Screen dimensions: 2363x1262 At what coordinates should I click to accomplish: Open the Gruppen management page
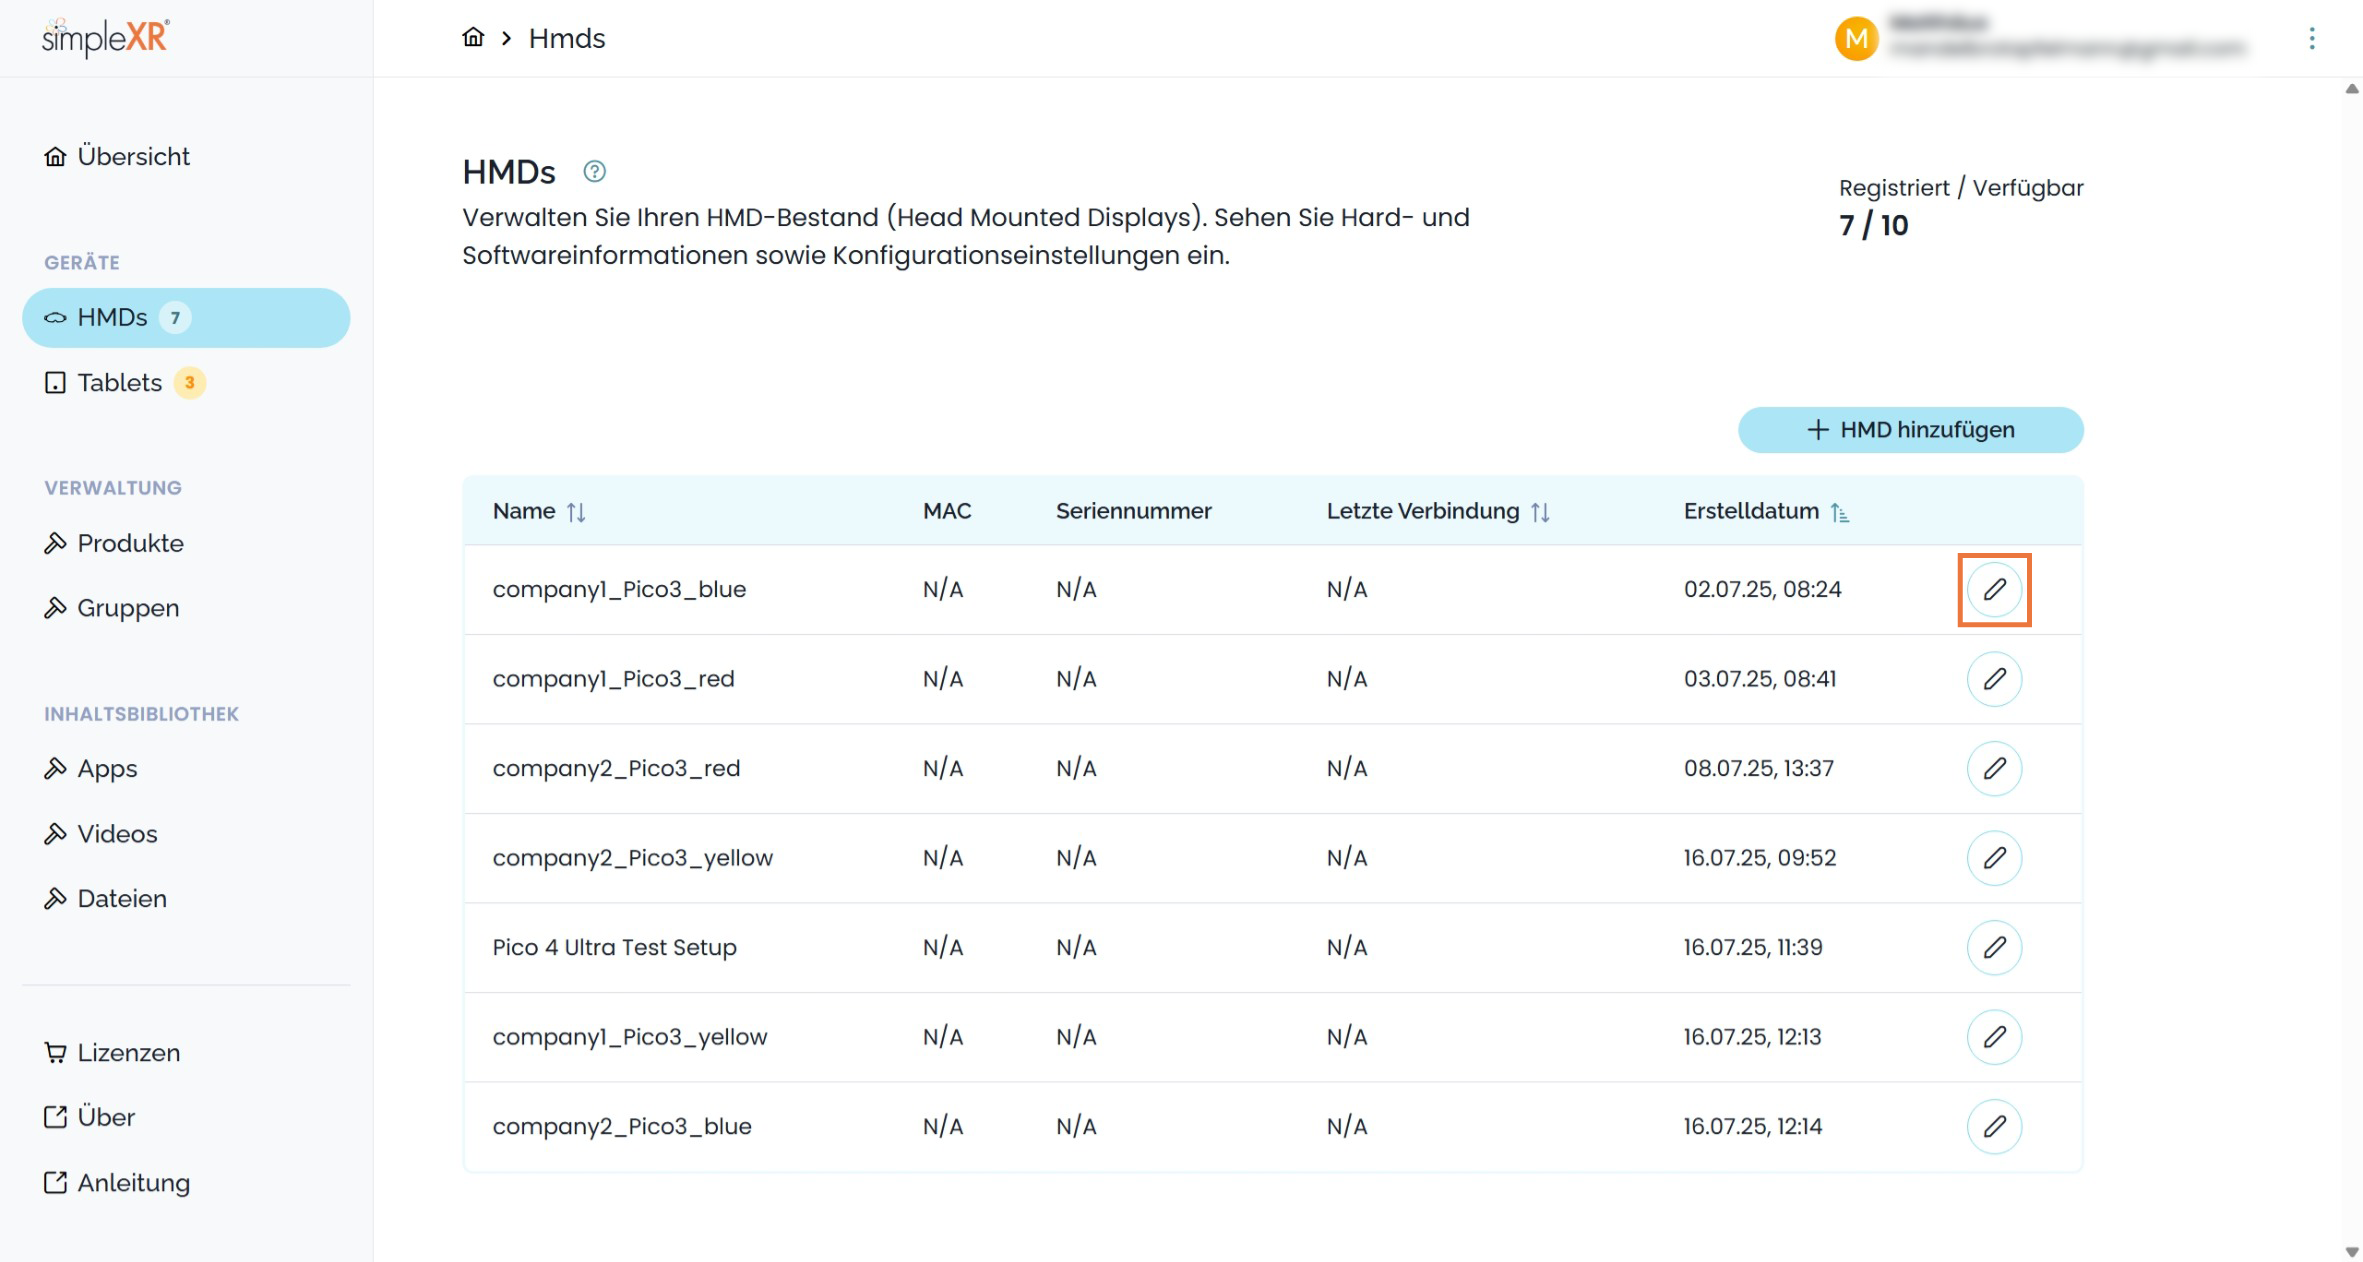click(128, 608)
